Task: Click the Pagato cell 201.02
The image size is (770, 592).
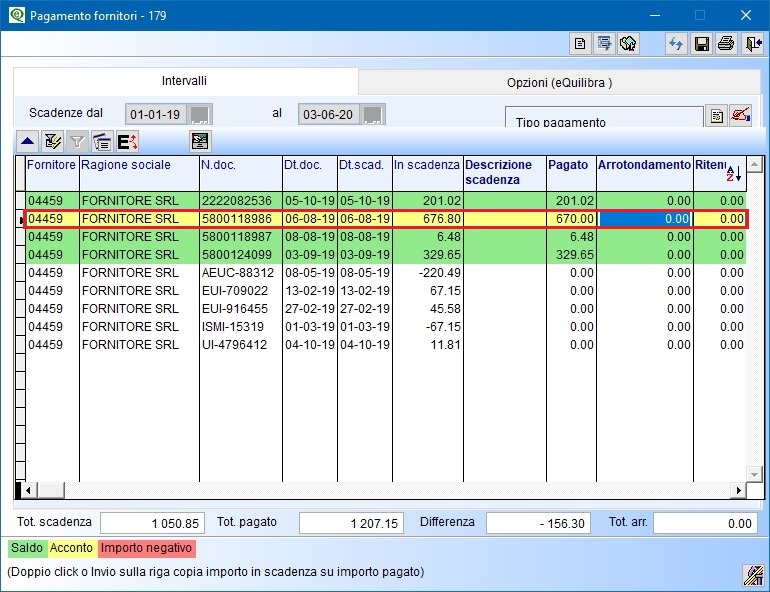Action: (x=572, y=201)
